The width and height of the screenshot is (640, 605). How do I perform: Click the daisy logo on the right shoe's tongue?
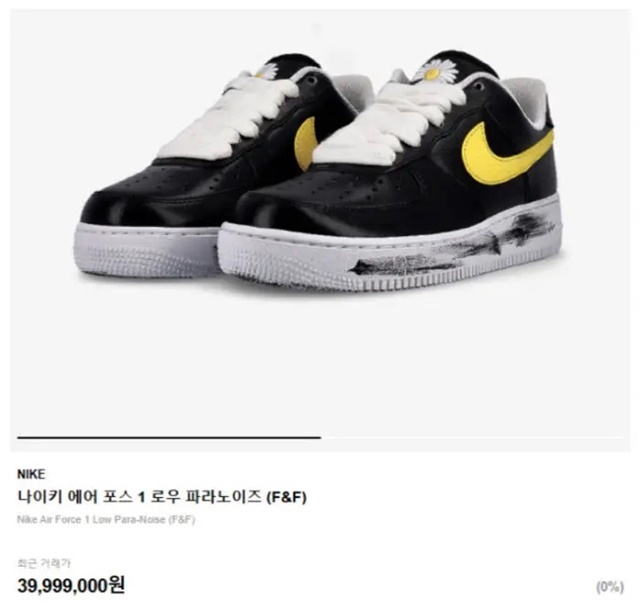point(433,73)
